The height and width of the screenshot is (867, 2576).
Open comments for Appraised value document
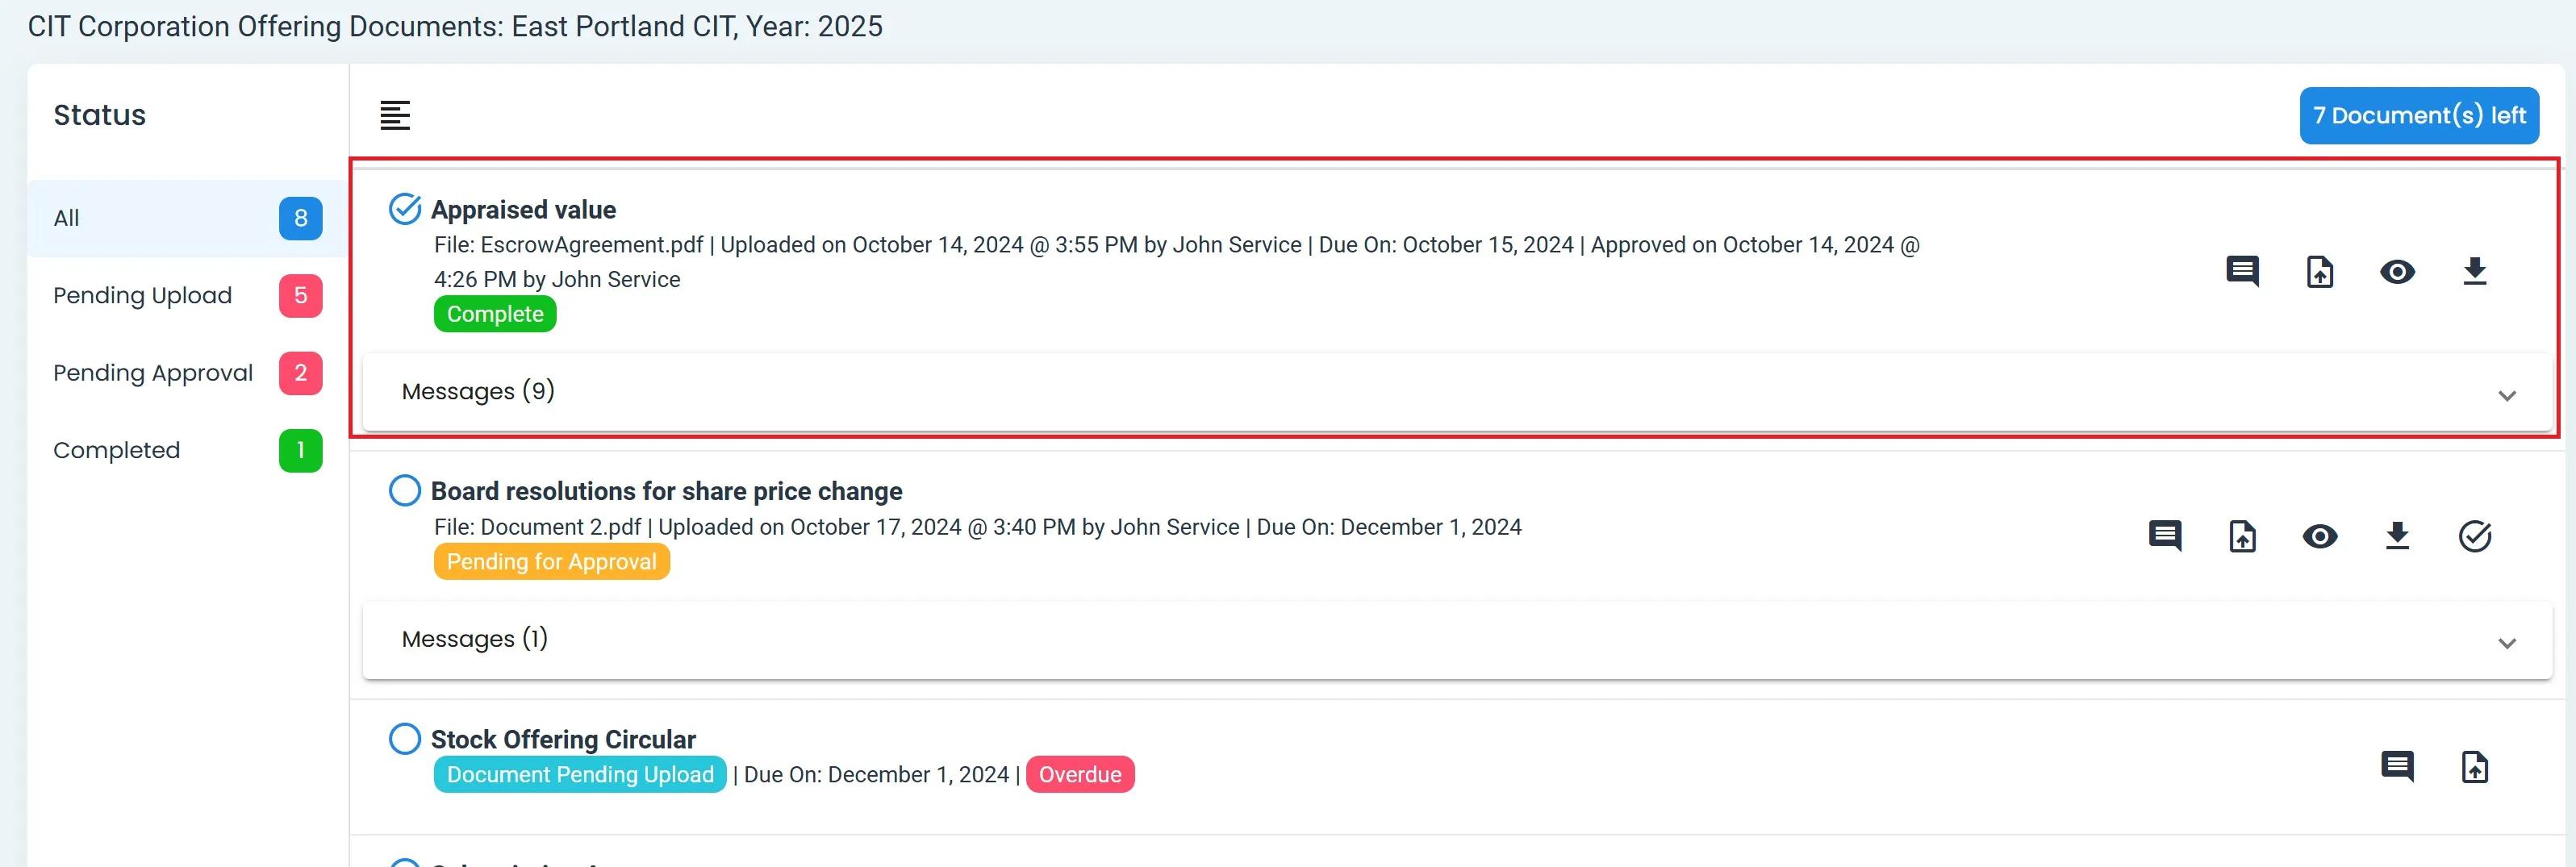click(x=2242, y=271)
